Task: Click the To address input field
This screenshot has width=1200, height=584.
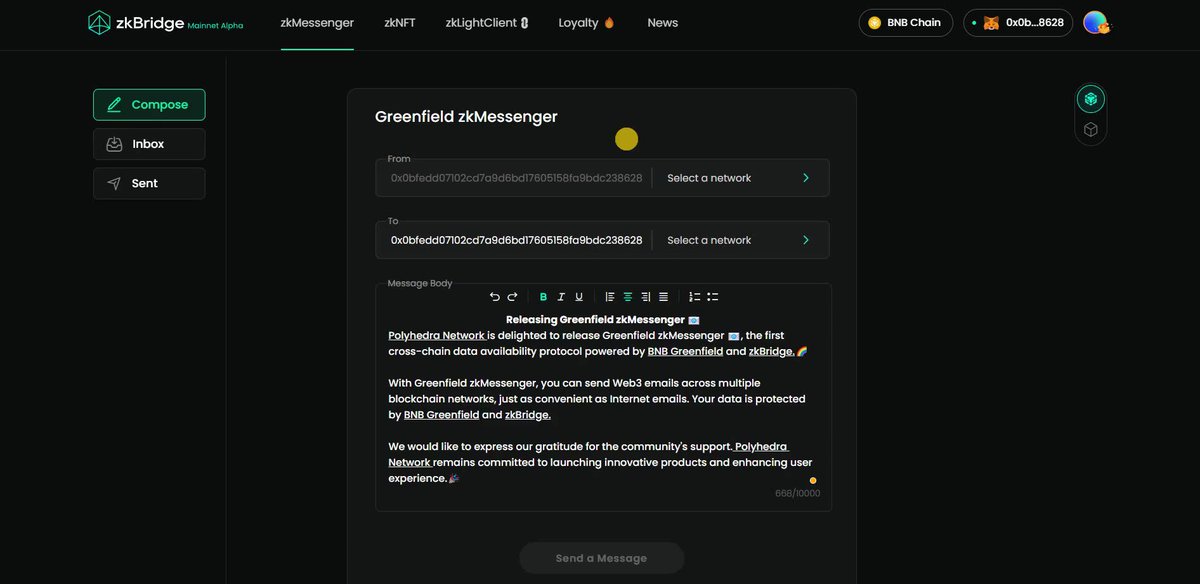Action: [516, 240]
